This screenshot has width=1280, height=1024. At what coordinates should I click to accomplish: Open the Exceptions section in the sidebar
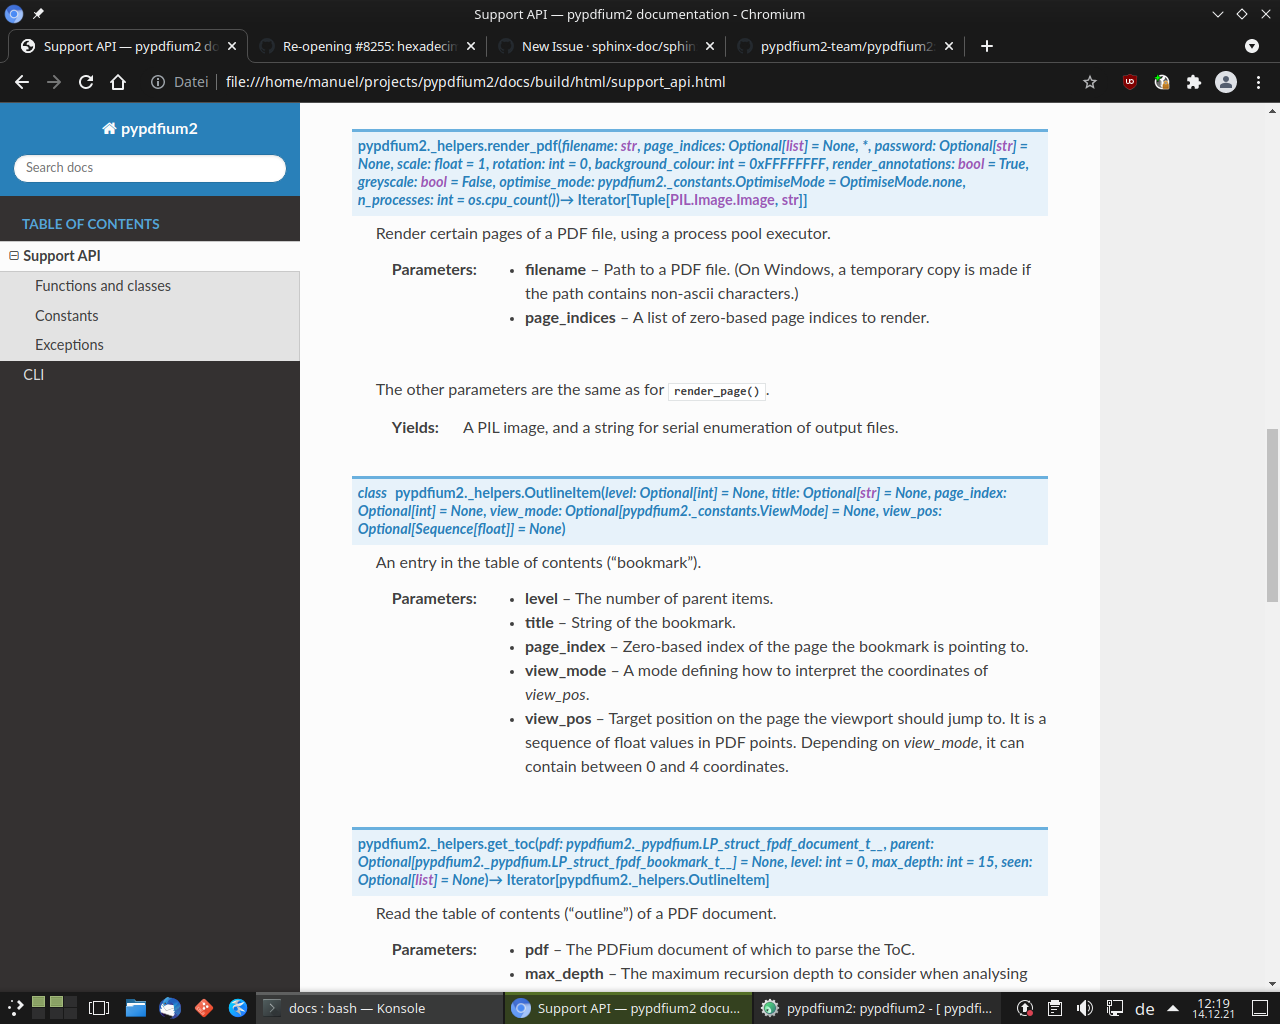[x=69, y=344]
